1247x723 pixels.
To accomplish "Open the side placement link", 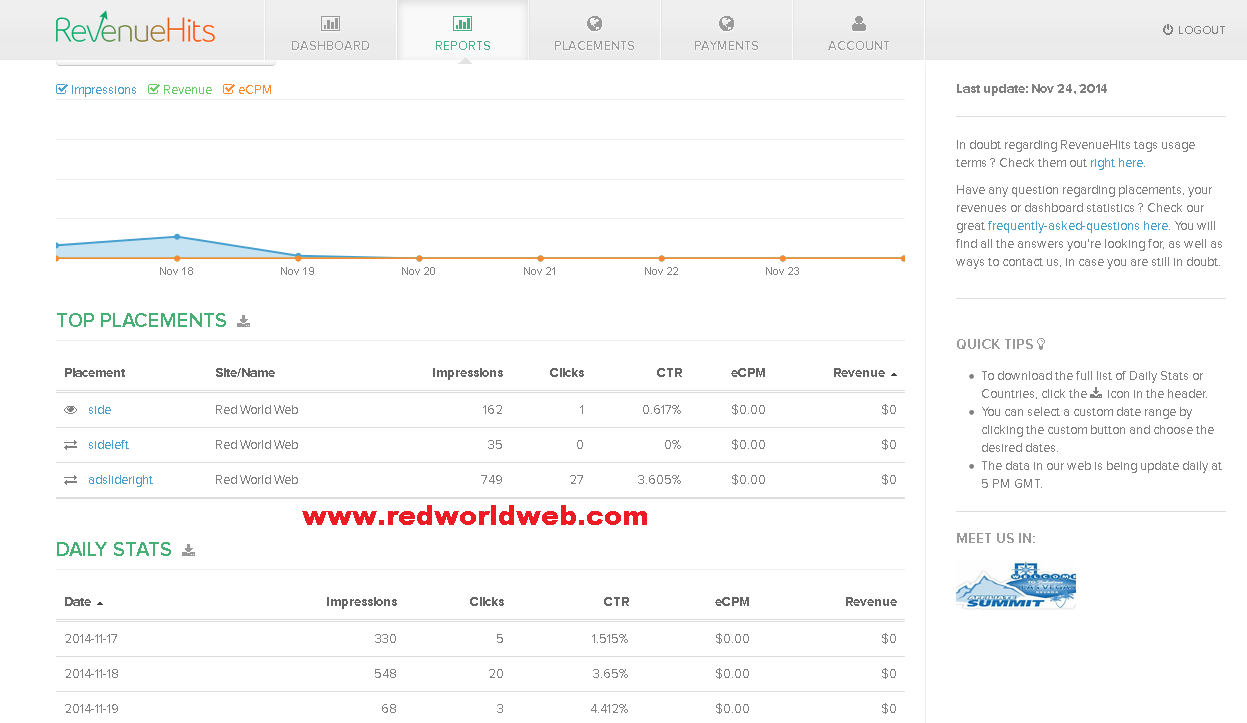I will tap(100, 410).
